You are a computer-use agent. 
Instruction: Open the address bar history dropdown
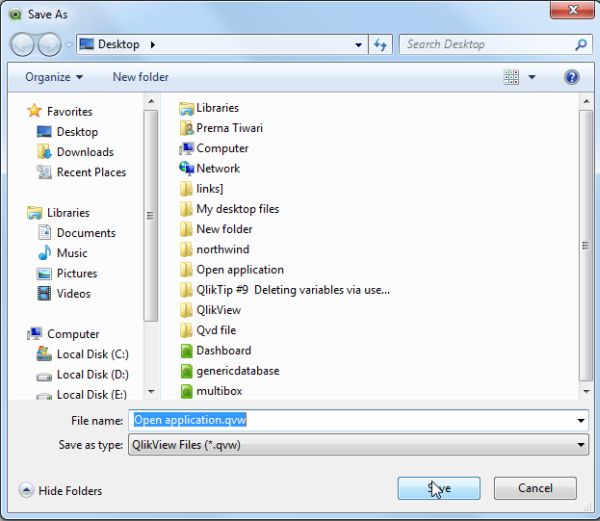358,45
